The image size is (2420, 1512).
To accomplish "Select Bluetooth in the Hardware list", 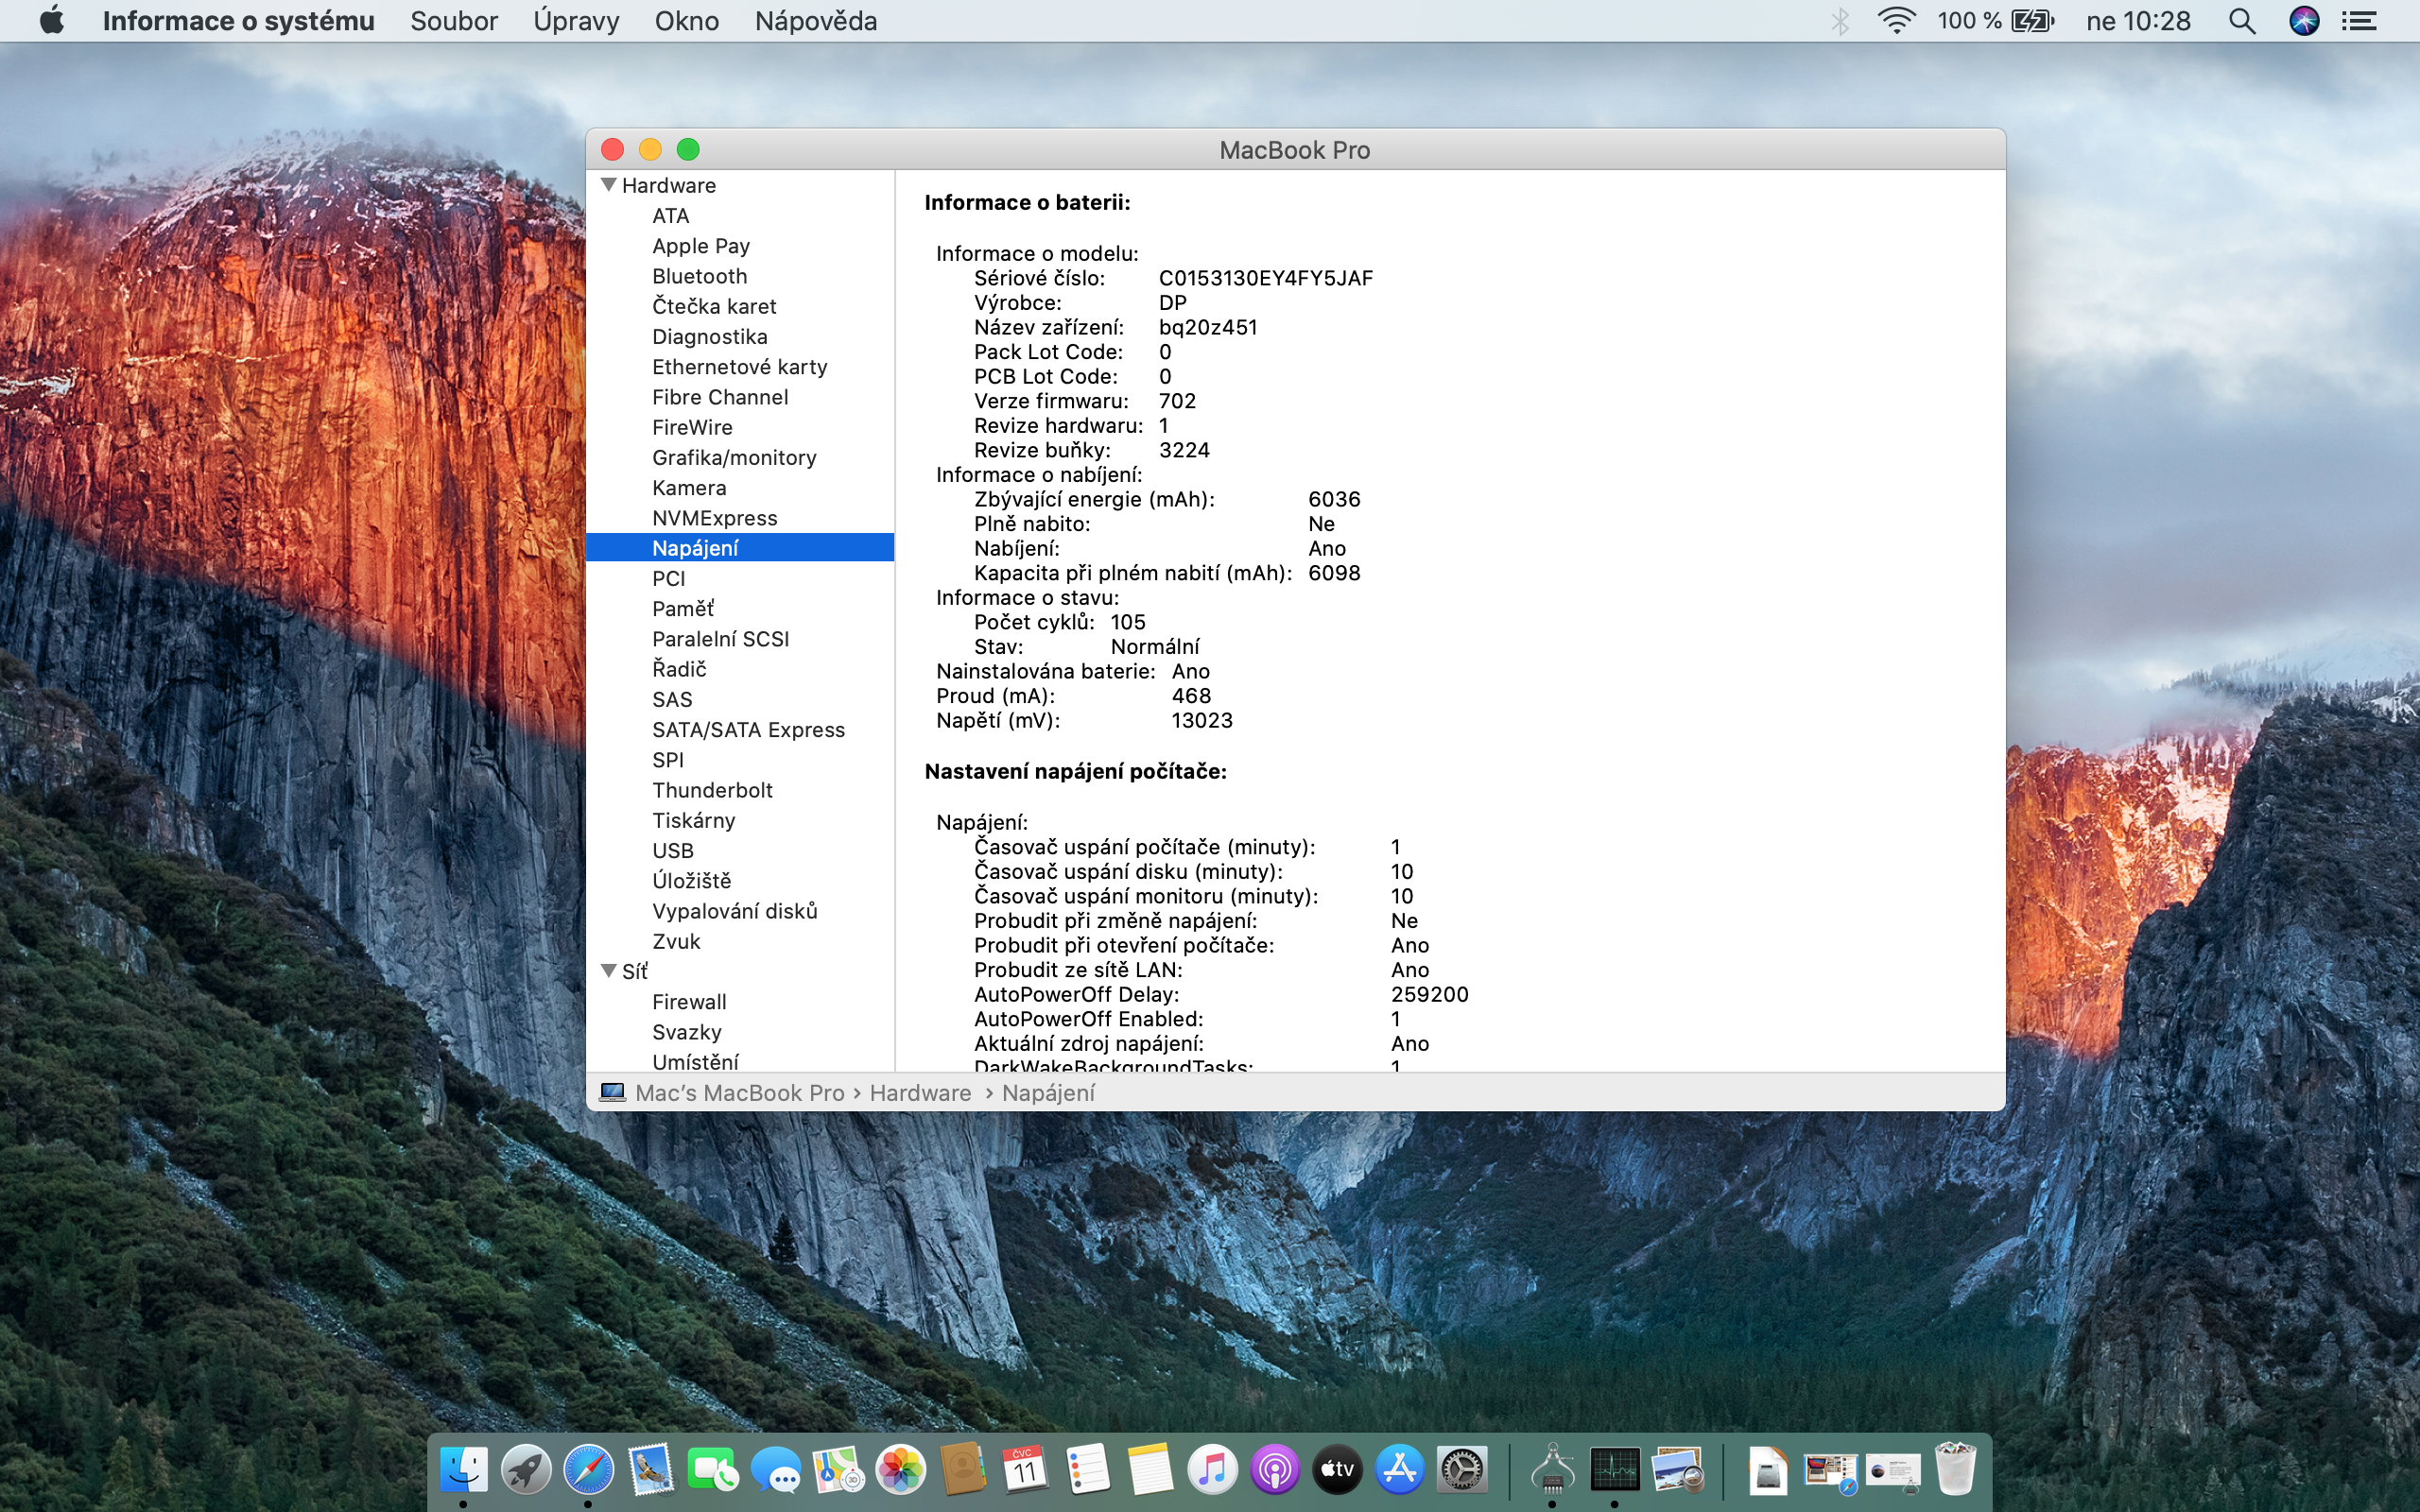I will pos(699,276).
